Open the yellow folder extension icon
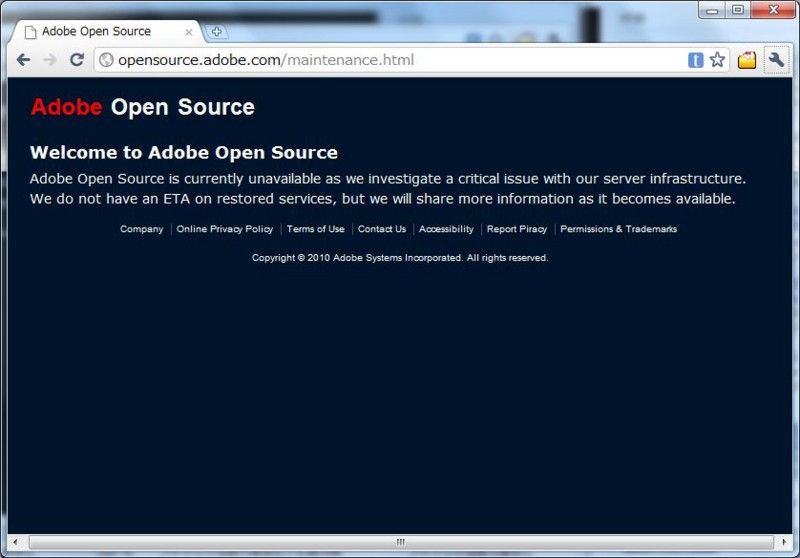Viewport: 800px width, 558px height. pos(746,60)
